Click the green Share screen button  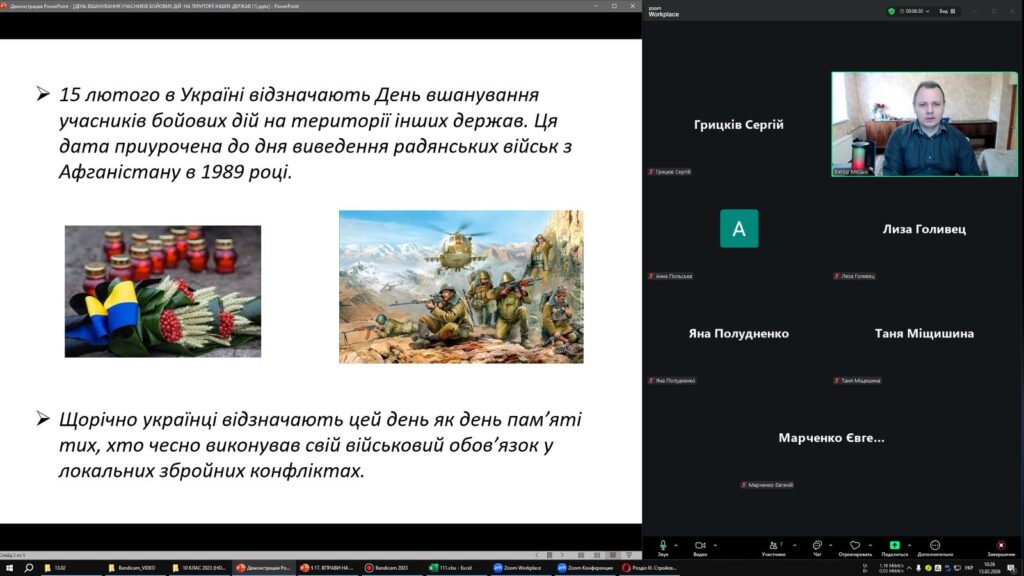point(895,545)
